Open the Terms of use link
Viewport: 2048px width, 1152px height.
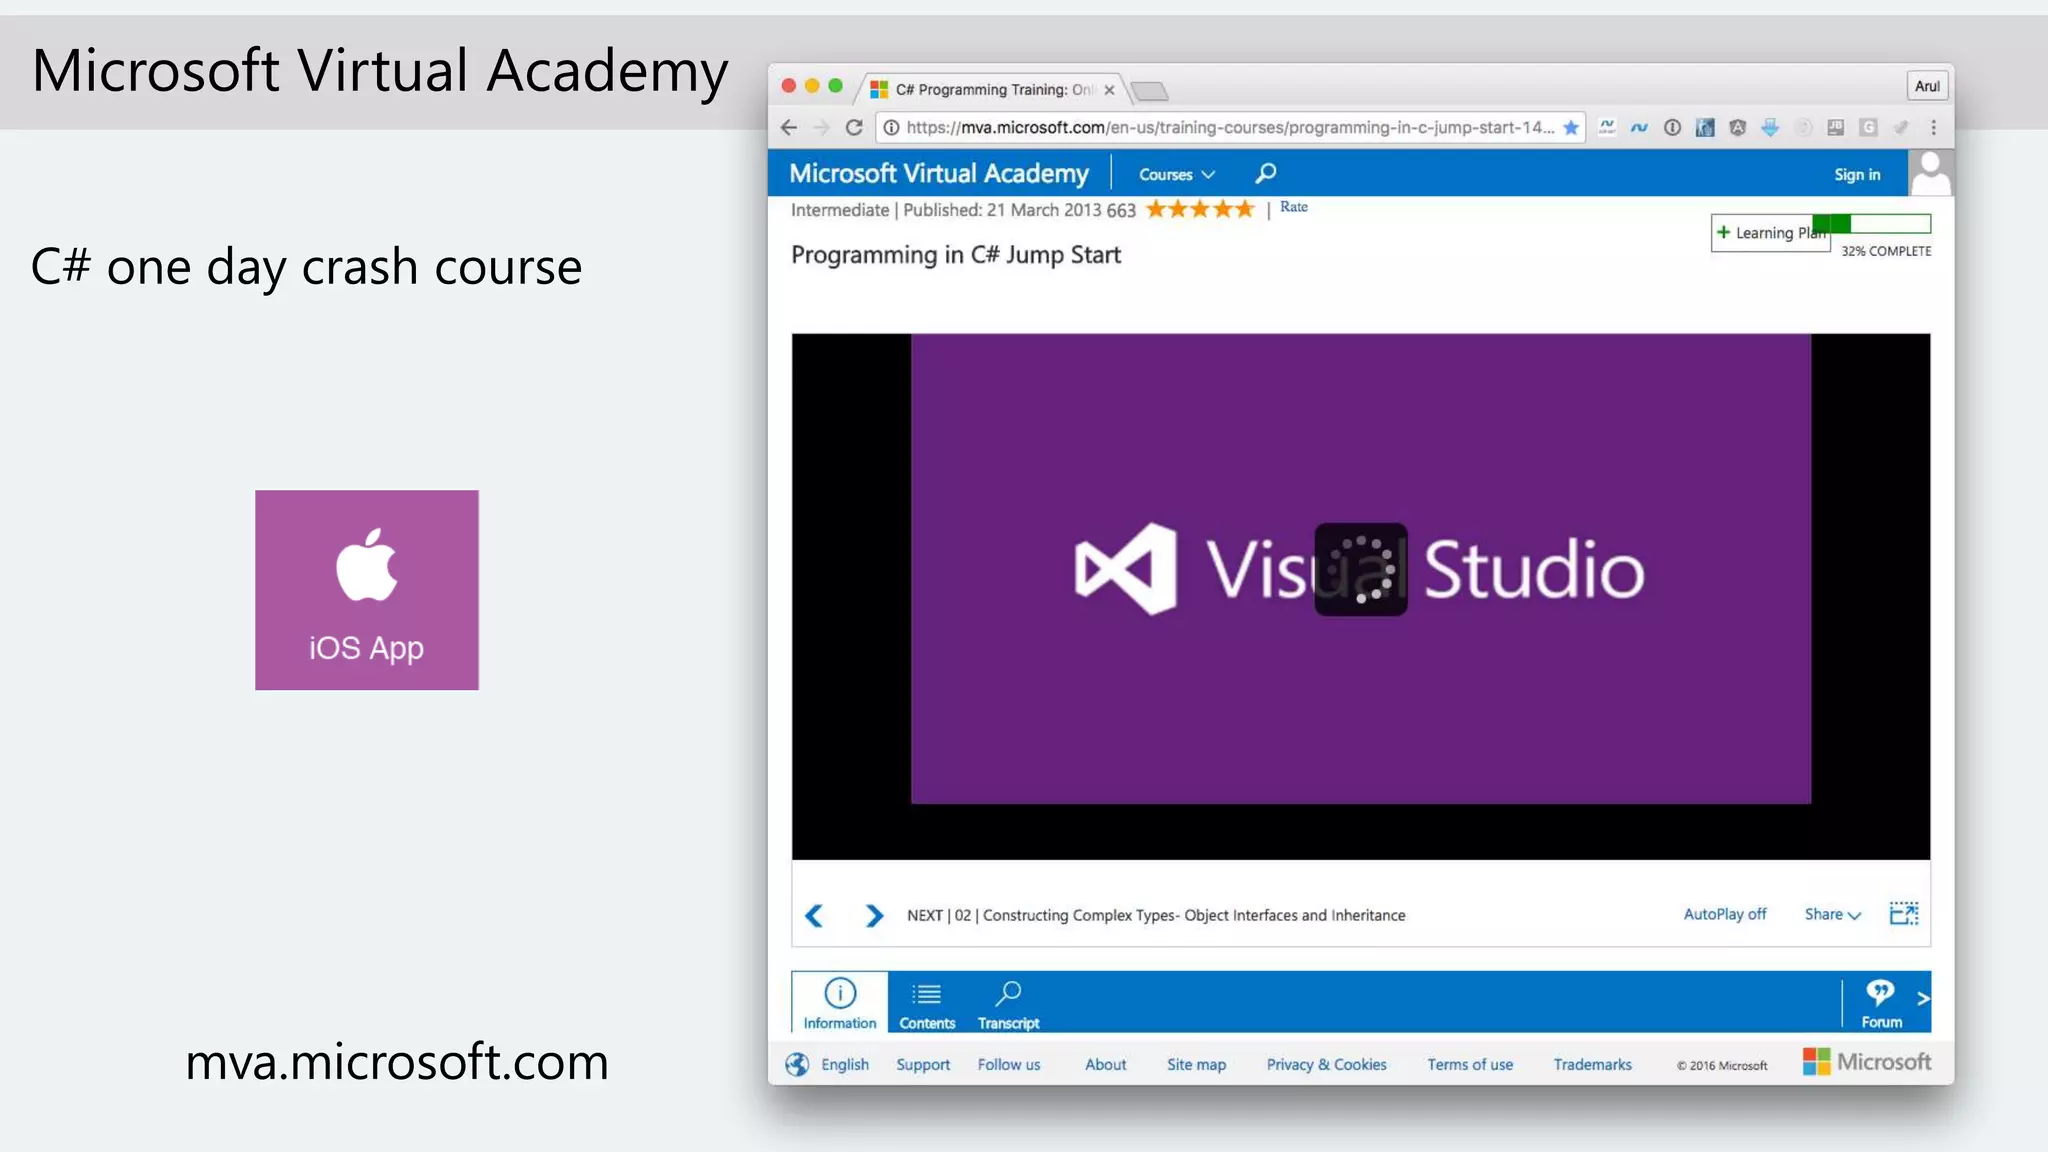1470,1065
